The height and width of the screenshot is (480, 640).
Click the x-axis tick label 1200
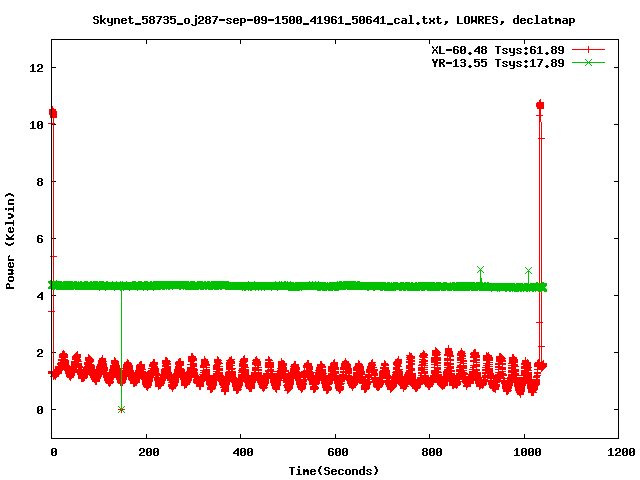point(621,452)
